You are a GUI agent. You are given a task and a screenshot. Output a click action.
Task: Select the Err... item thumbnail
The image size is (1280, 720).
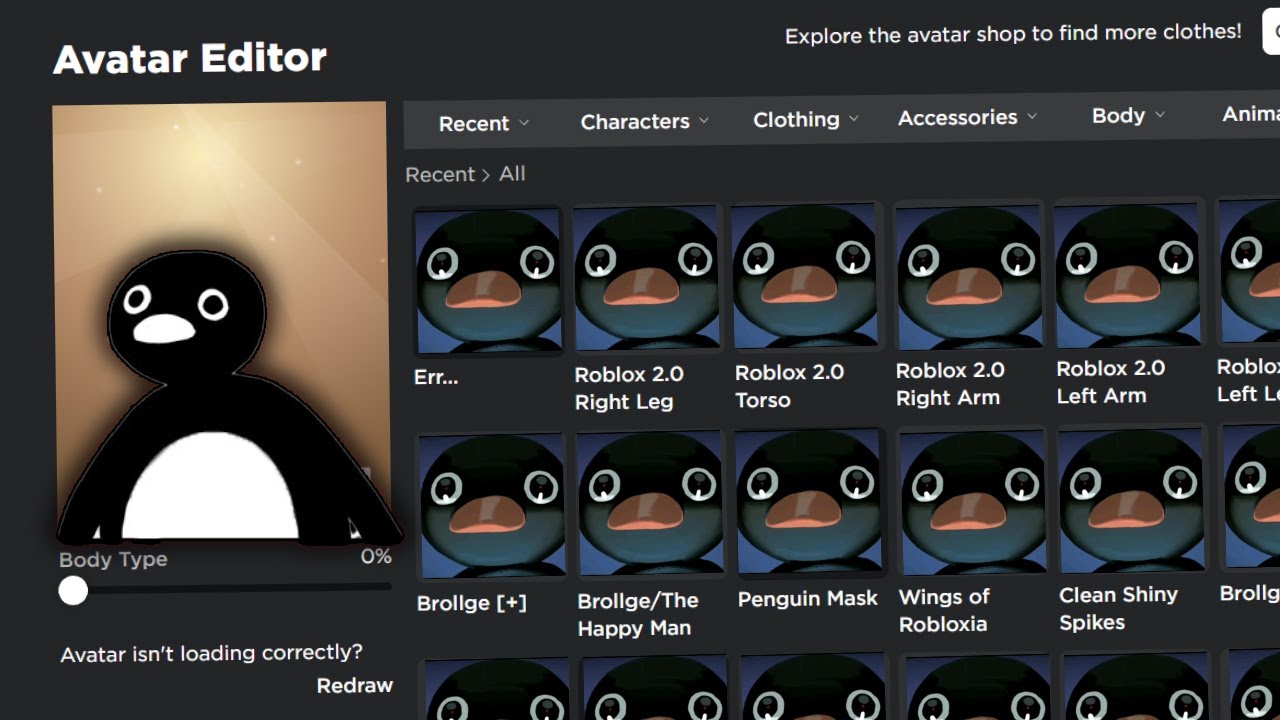pos(488,280)
